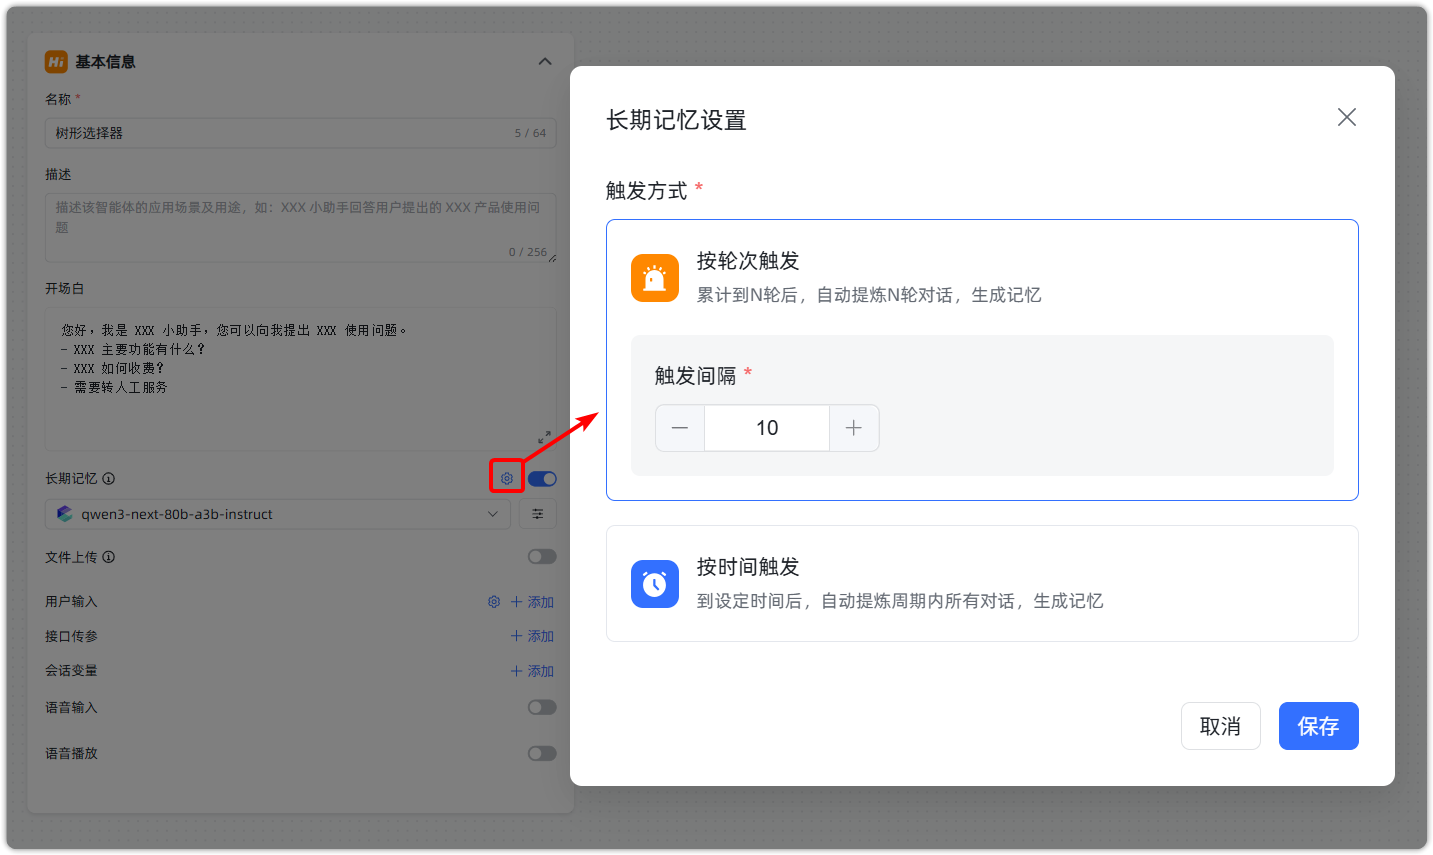Click the 语音播放 label

[71, 753]
